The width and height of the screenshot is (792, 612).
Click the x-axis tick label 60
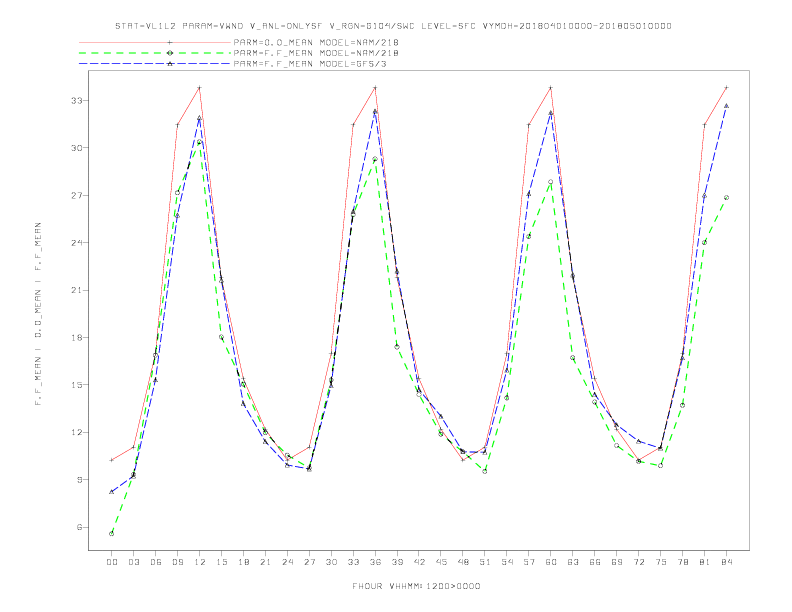click(551, 562)
